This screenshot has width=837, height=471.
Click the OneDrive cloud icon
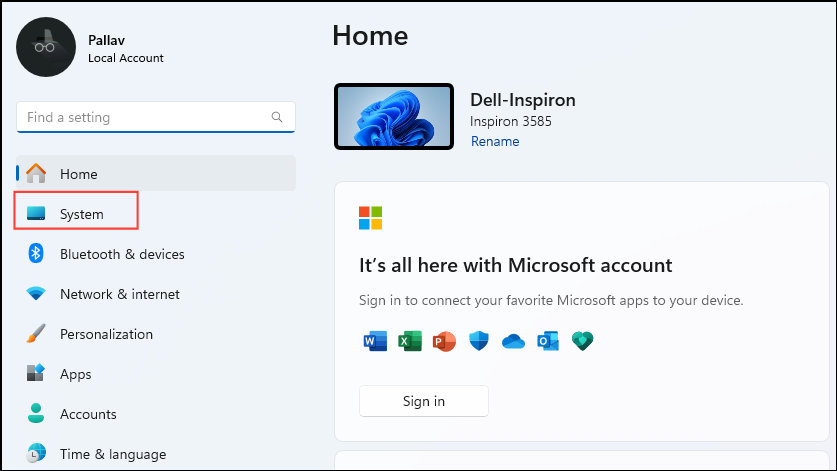tap(513, 341)
